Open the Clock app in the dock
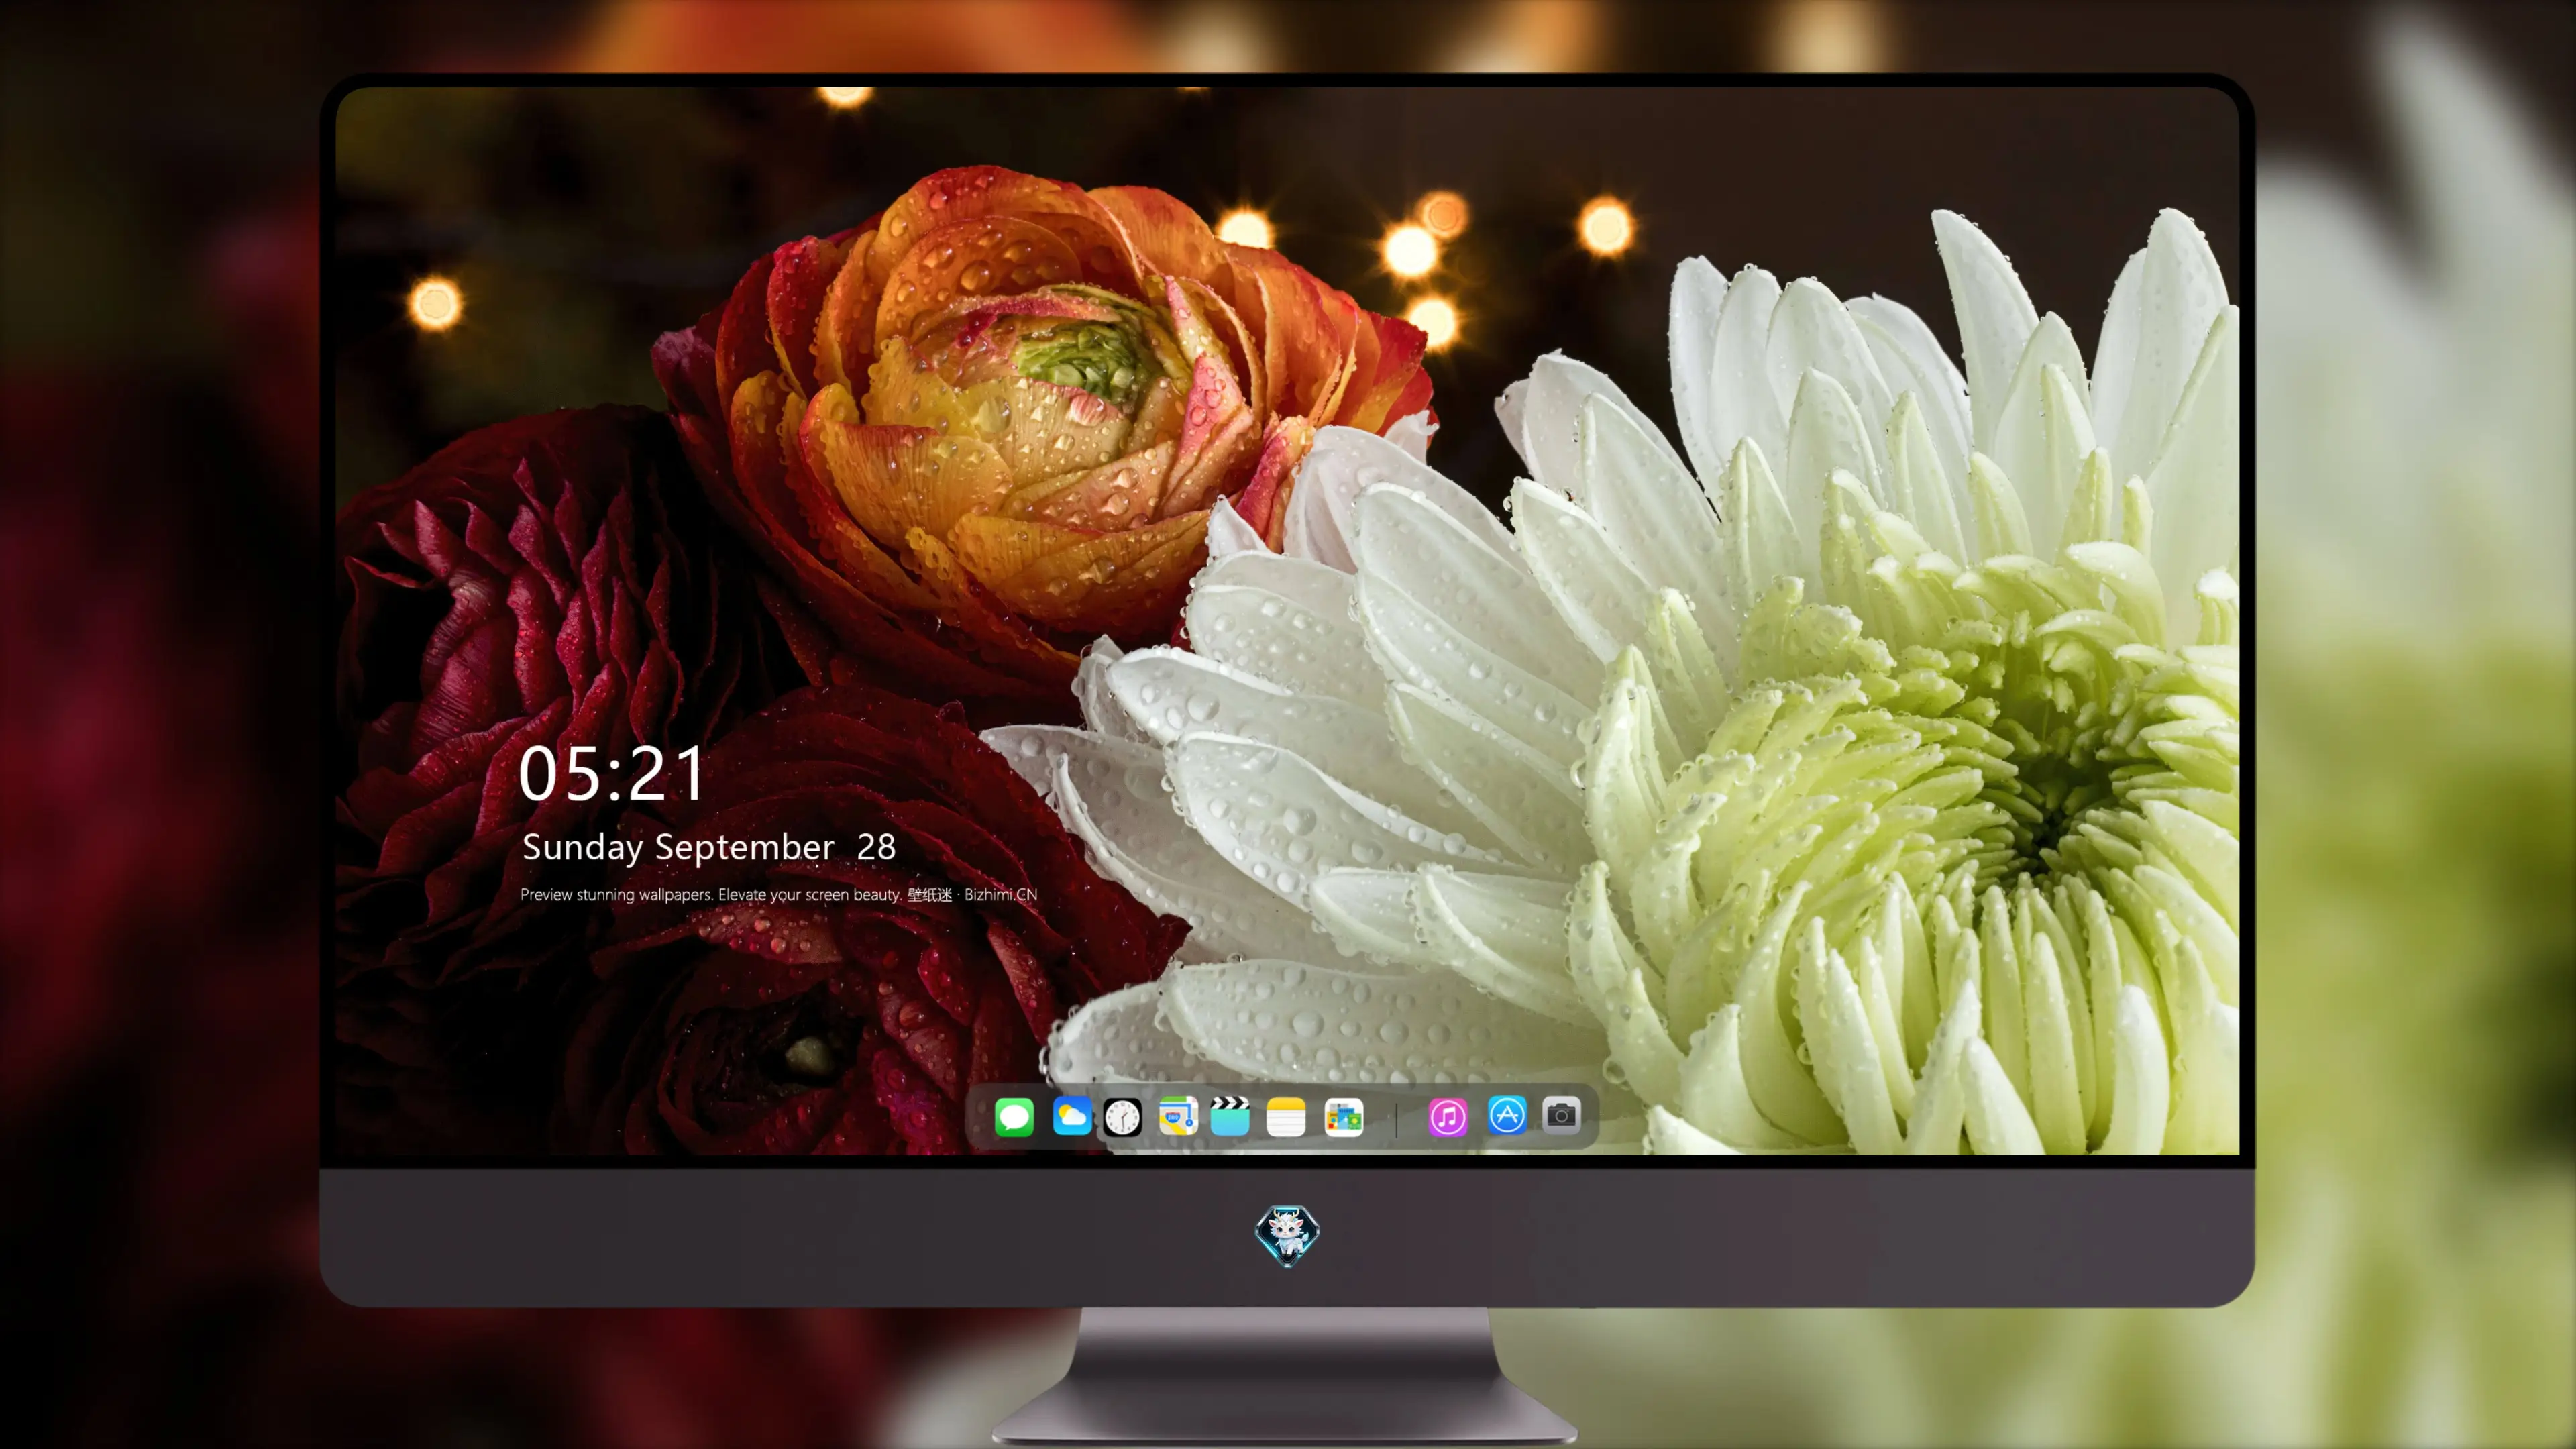2576x1449 pixels. pyautogui.click(x=1122, y=1117)
